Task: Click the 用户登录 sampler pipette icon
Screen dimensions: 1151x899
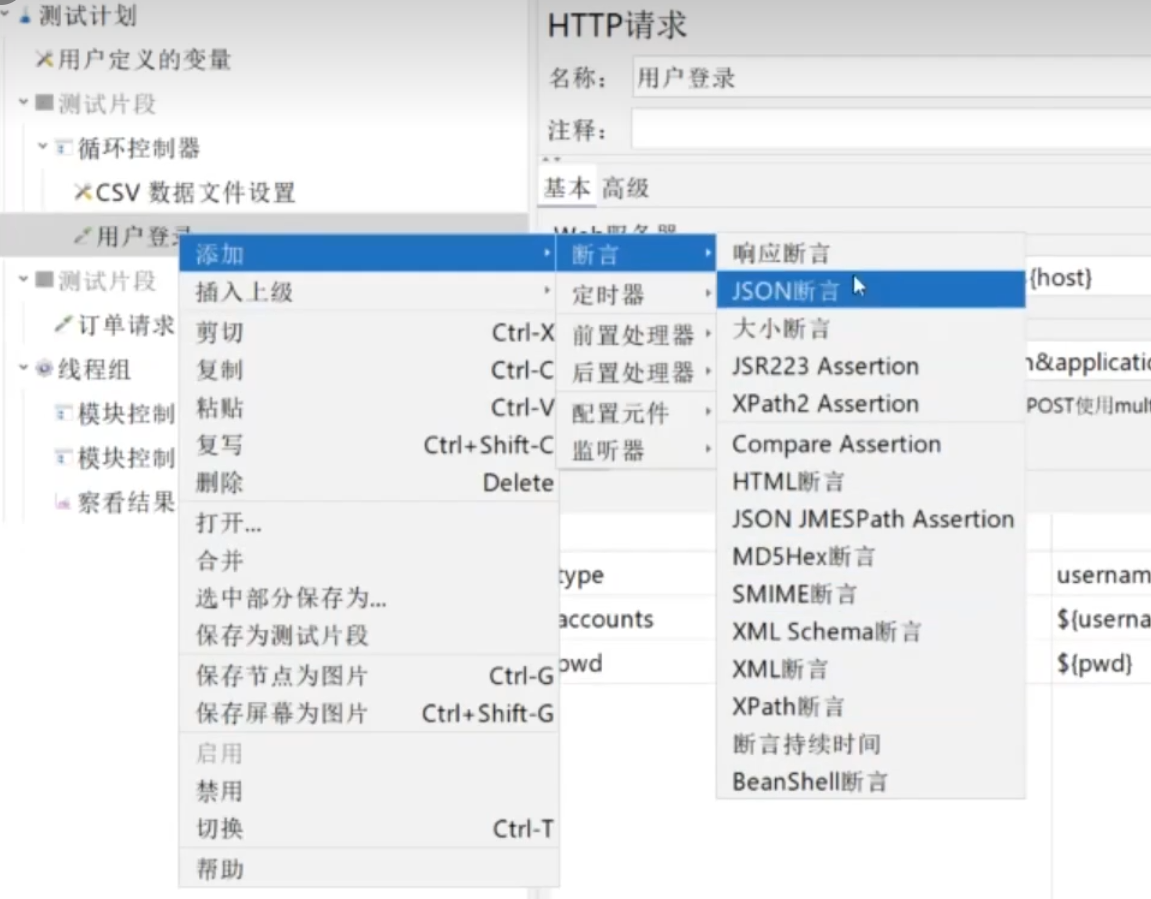Action: pyautogui.click(x=83, y=236)
